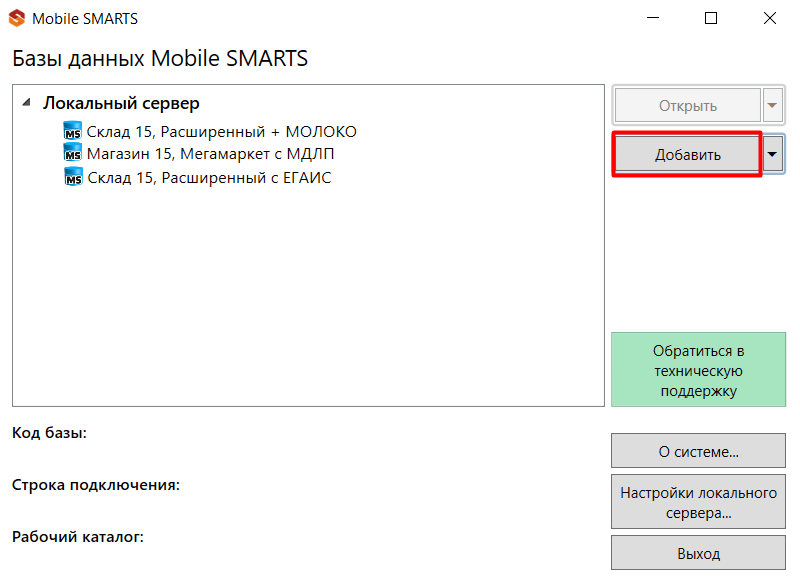Minimize the Mobile SMARTS window
Viewport: 800px width, 580px height.
[x=653, y=18]
